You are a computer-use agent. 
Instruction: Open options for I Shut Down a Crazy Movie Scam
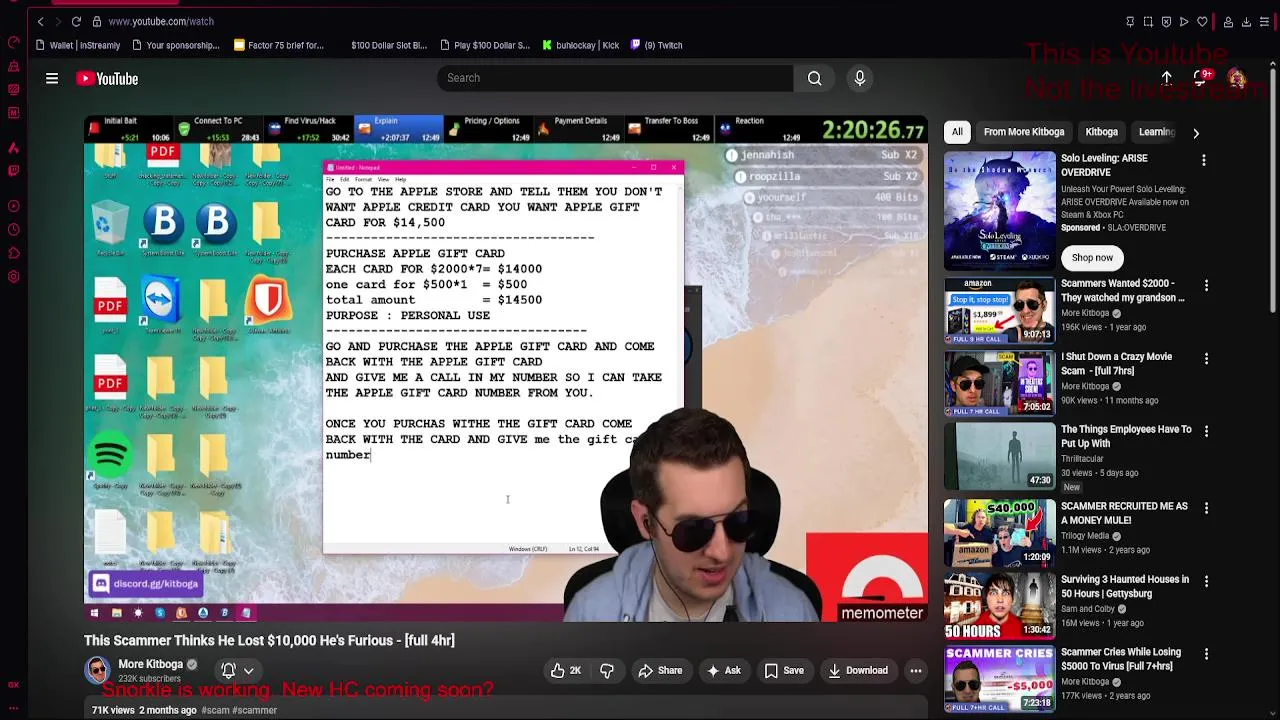pyautogui.click(x=1206, y=358)
